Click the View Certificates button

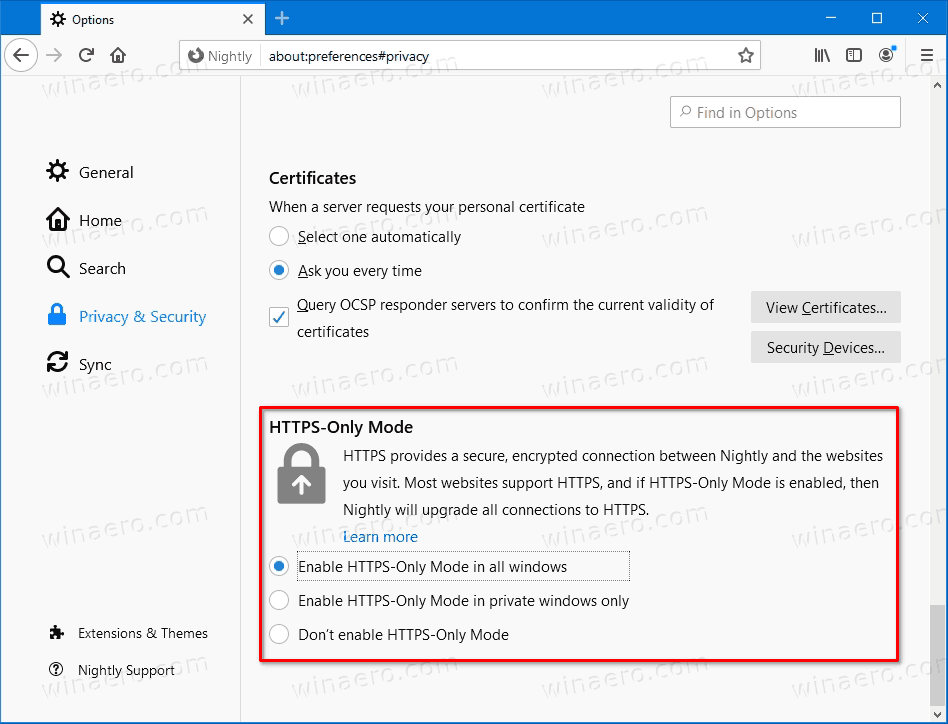826,308
